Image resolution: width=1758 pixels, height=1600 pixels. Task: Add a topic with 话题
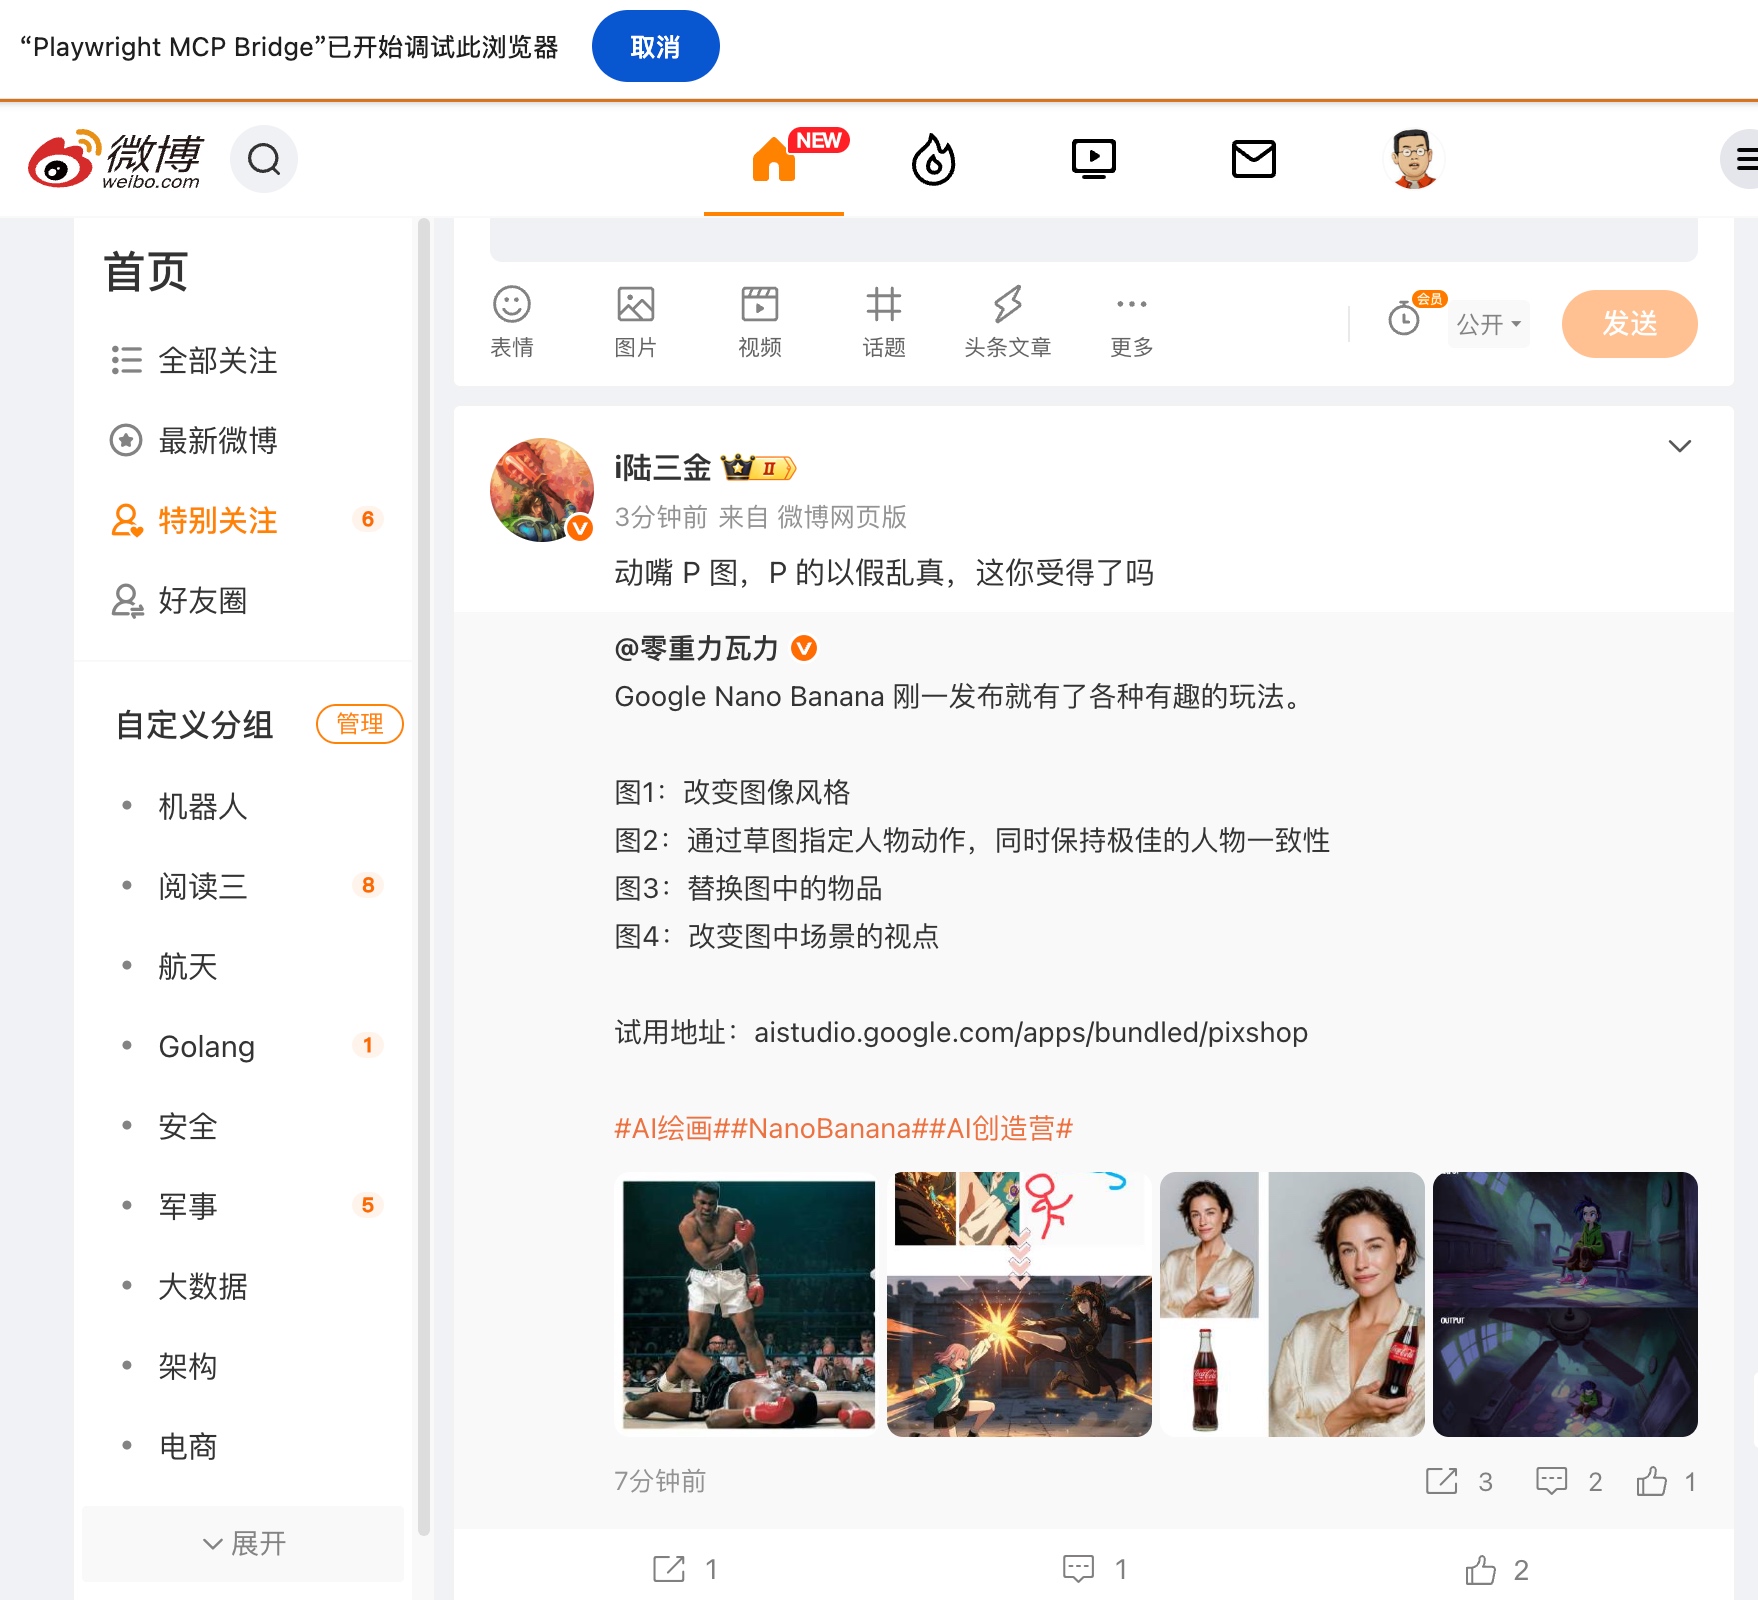click(x=884, y=322)
